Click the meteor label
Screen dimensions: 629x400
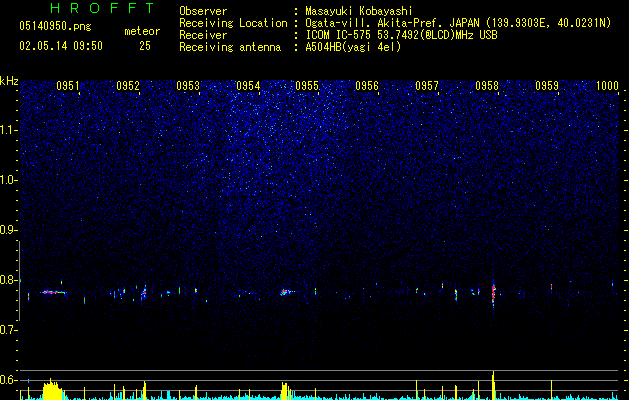(142, 31)
